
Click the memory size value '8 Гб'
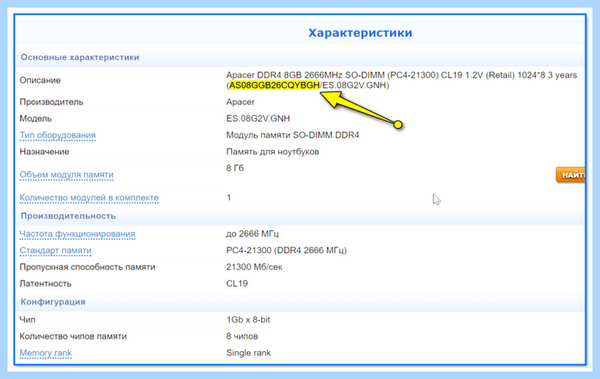[x=235, y=168]
